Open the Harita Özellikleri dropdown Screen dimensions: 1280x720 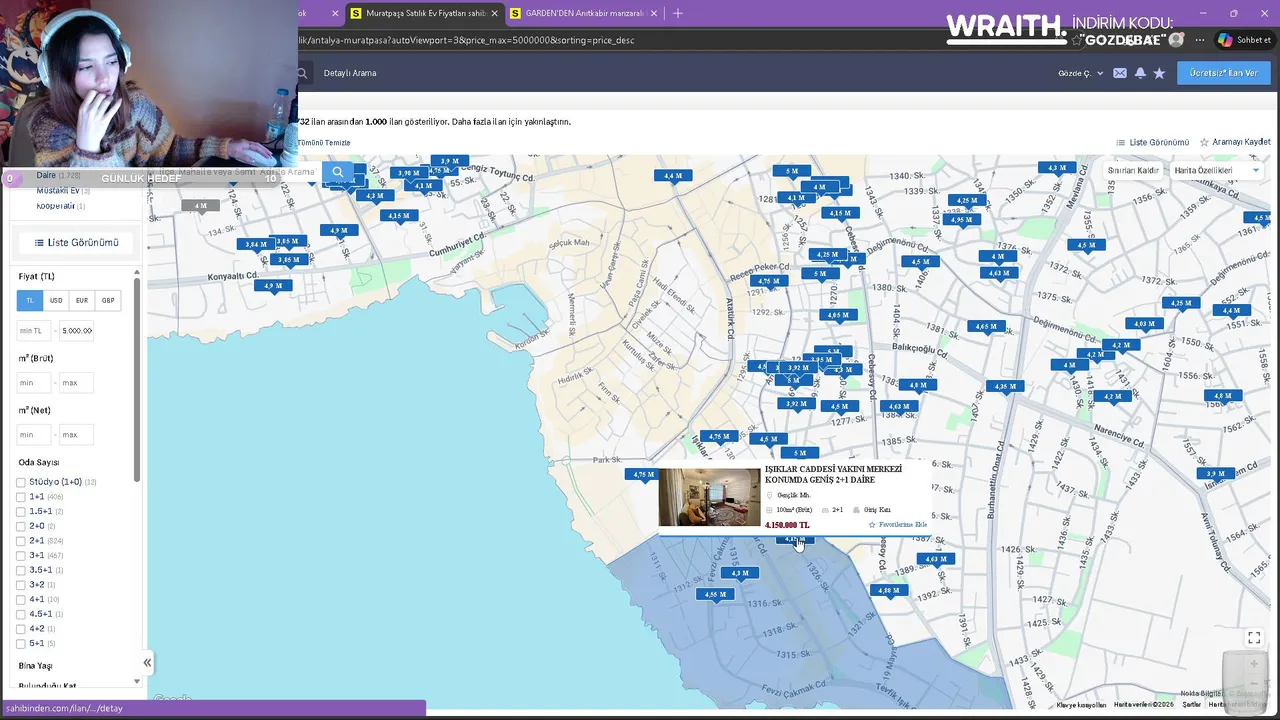pyautogui.click(x=1216, y=170)
